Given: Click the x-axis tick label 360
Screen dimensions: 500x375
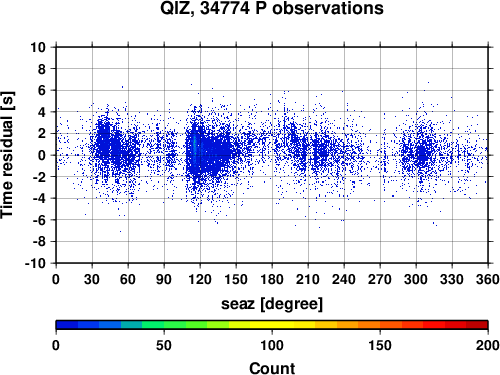Looking at the screenshot, I should coord(488,279).
